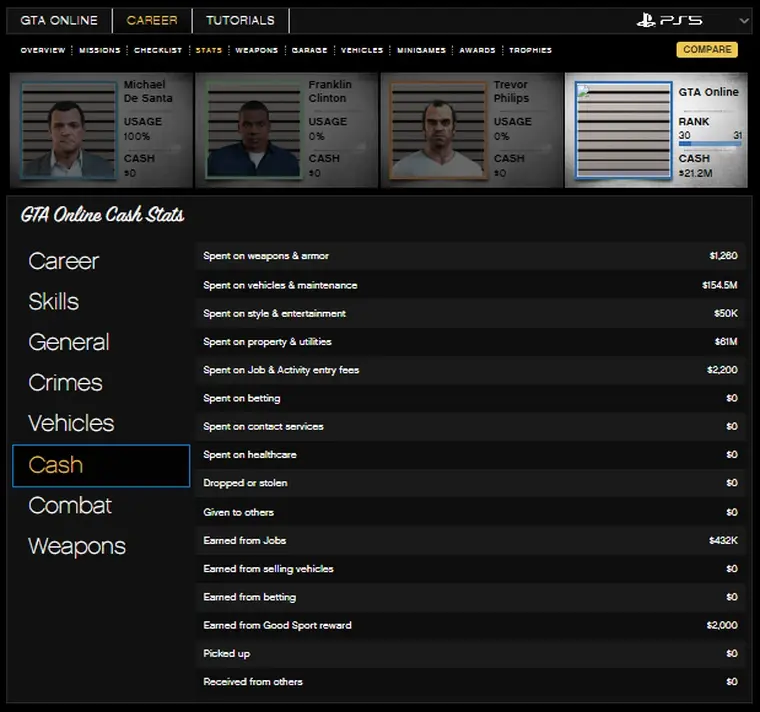
Task: Select Franklin Clinton character card
Action: click(286, 130)
